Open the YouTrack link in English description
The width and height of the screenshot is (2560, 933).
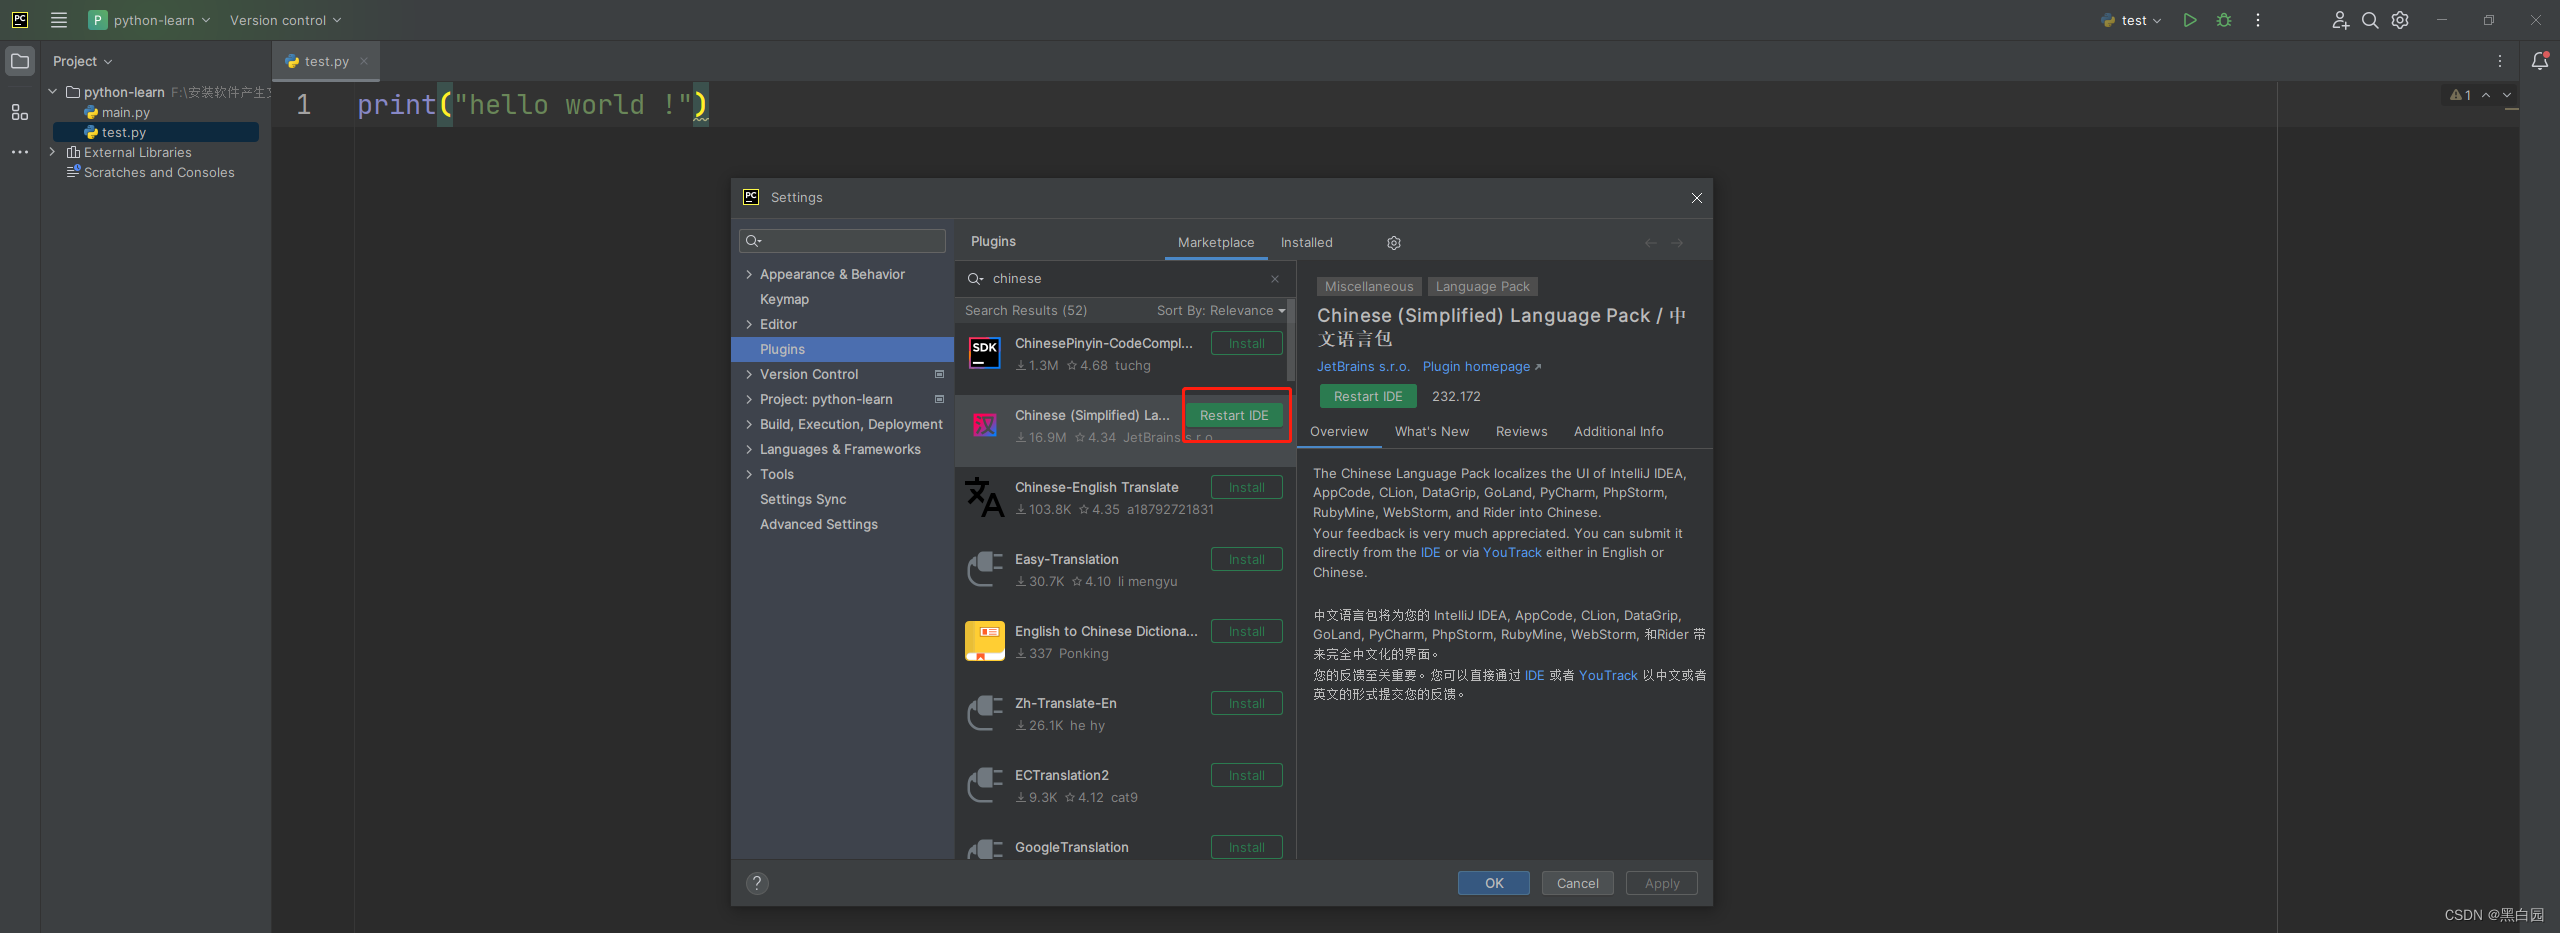(x=1512, y=553)
